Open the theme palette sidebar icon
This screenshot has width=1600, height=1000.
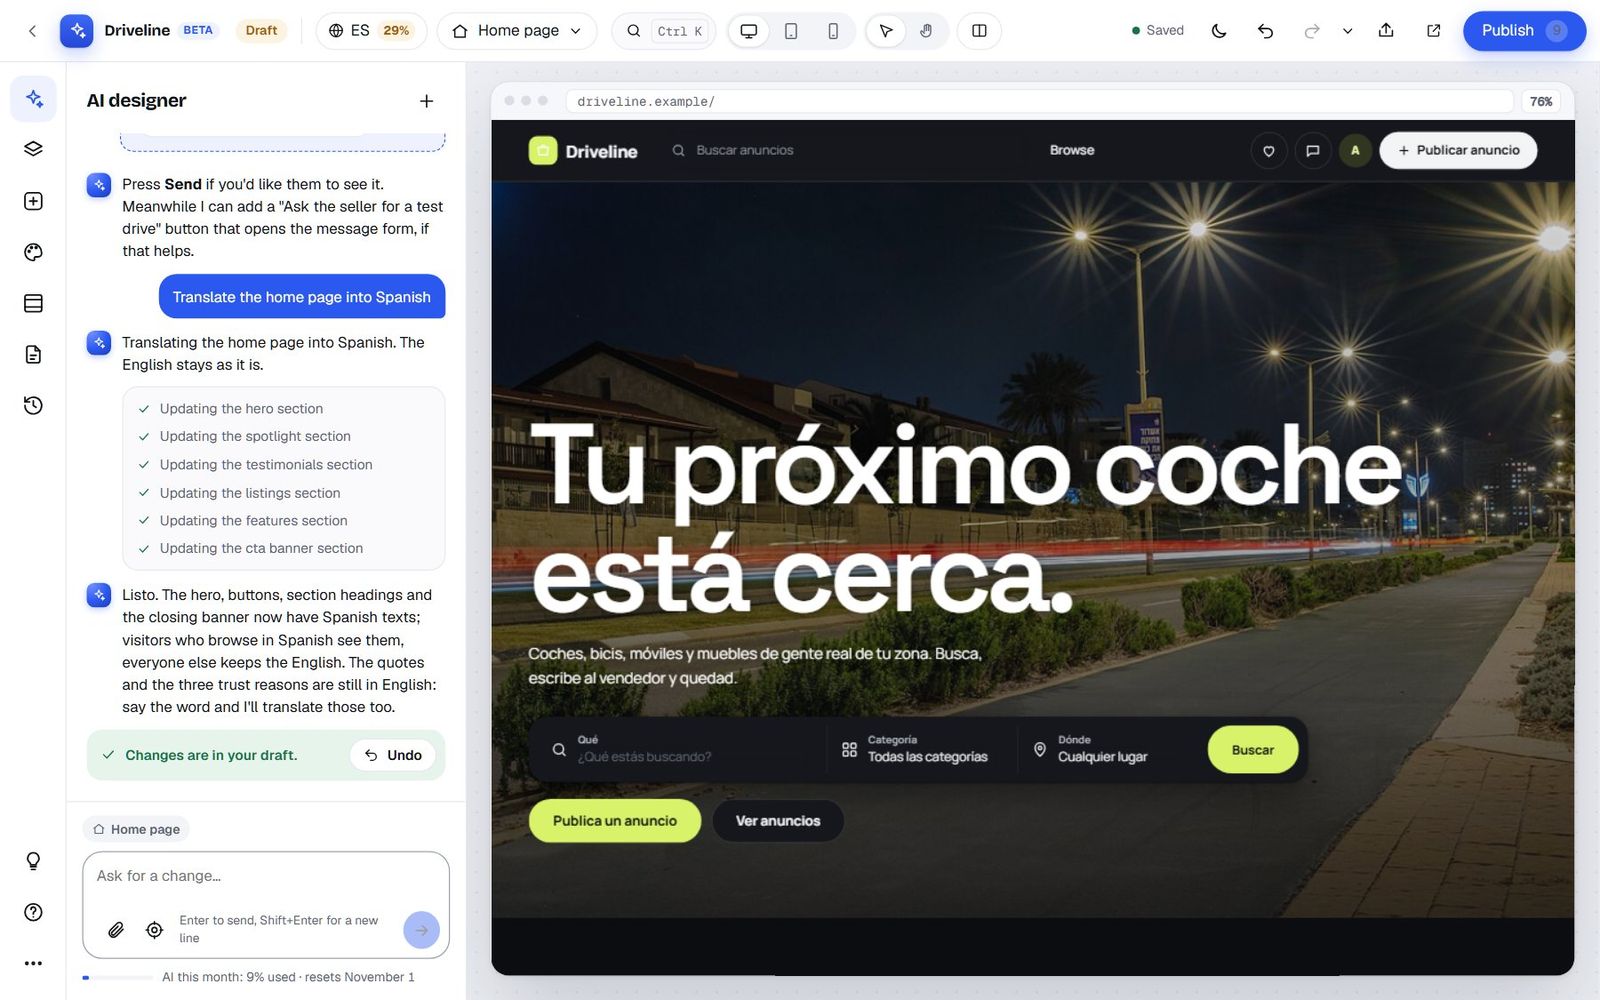tap(33, 252)
